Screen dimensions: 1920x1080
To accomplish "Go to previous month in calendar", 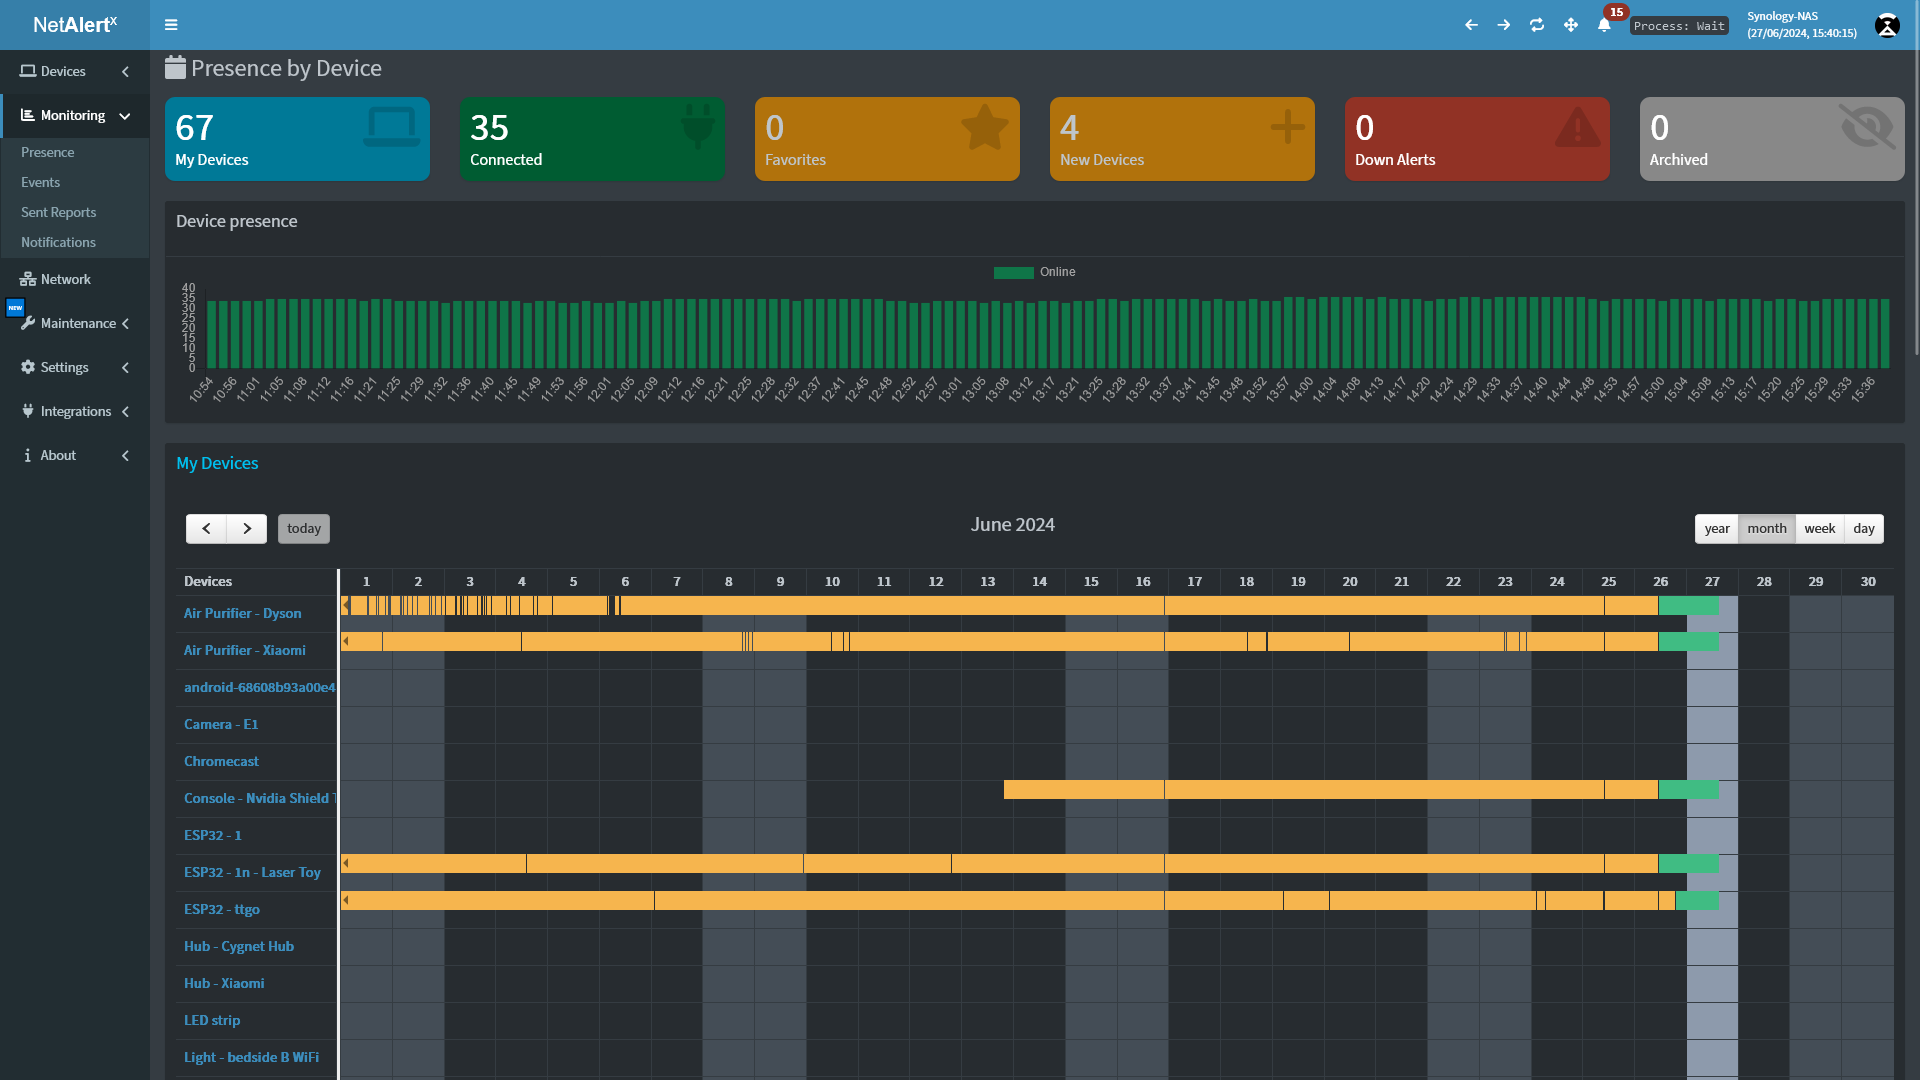I will [206, 529].
